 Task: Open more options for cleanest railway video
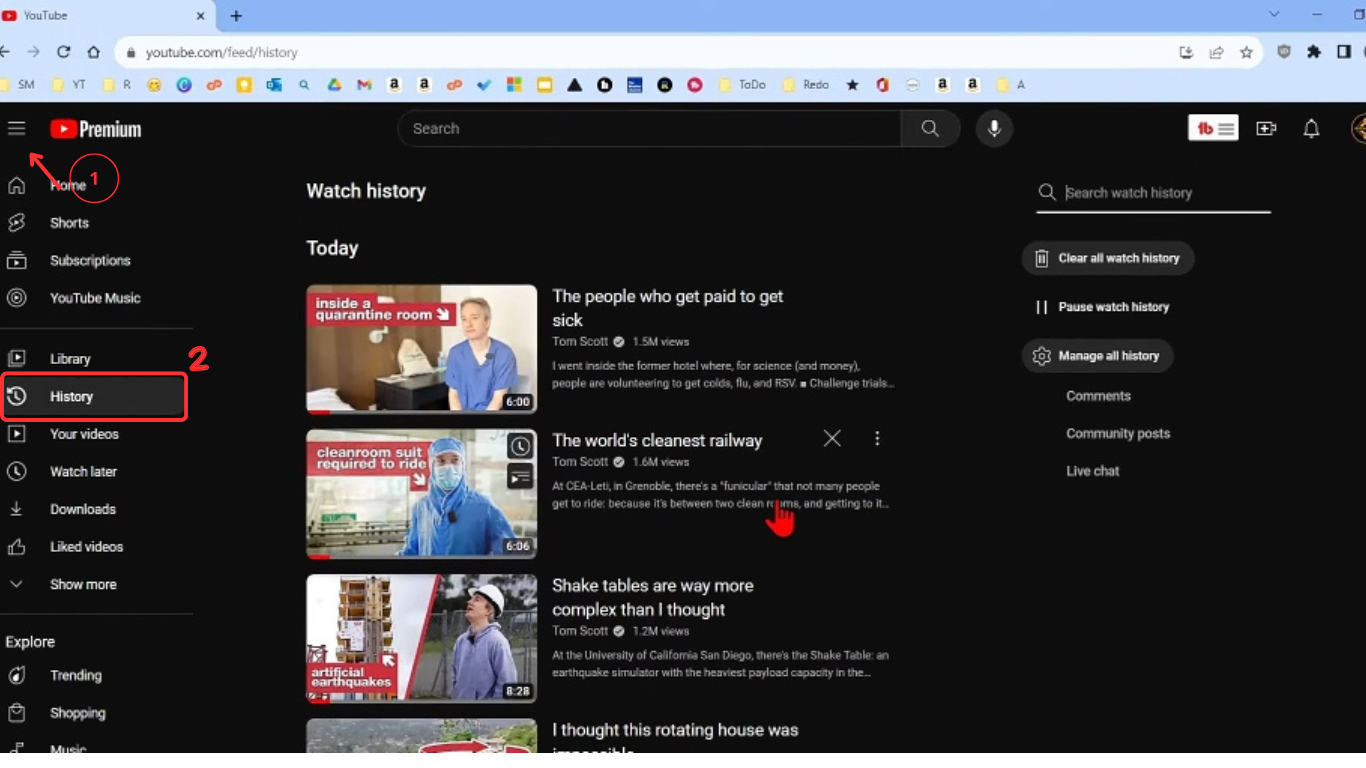tap(877, 438)
